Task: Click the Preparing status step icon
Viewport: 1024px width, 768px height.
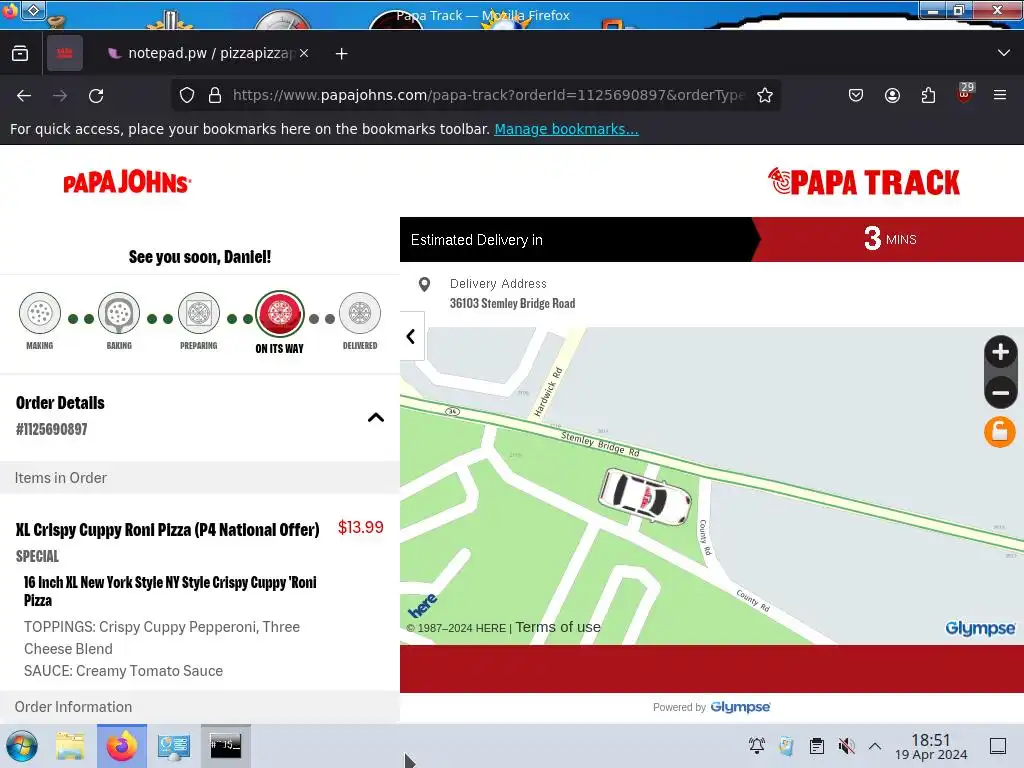Action: pos(199,313)
